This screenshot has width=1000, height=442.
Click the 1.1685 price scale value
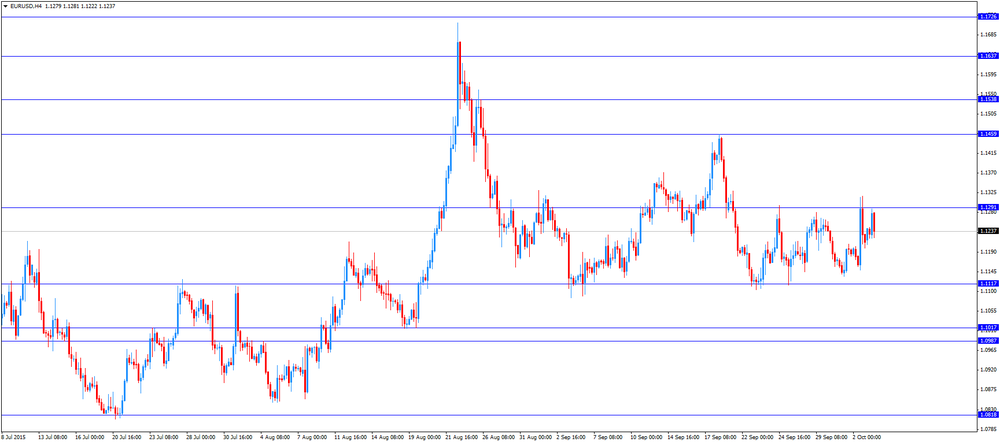click(987, 35)
